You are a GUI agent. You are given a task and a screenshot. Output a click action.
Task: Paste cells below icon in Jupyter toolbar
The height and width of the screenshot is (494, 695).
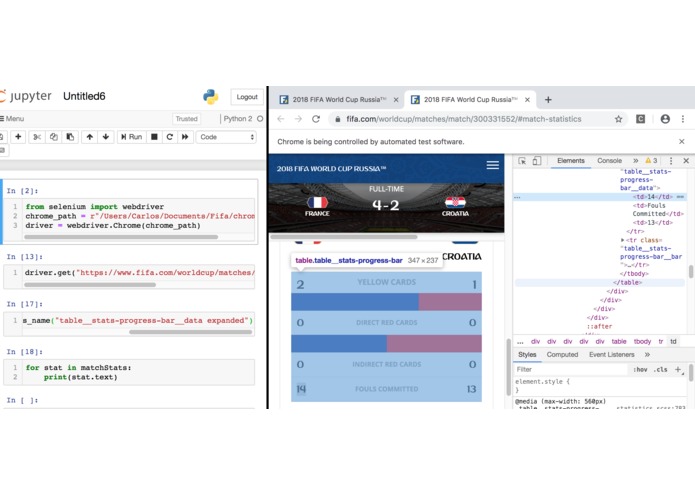(x=70, y=137)
